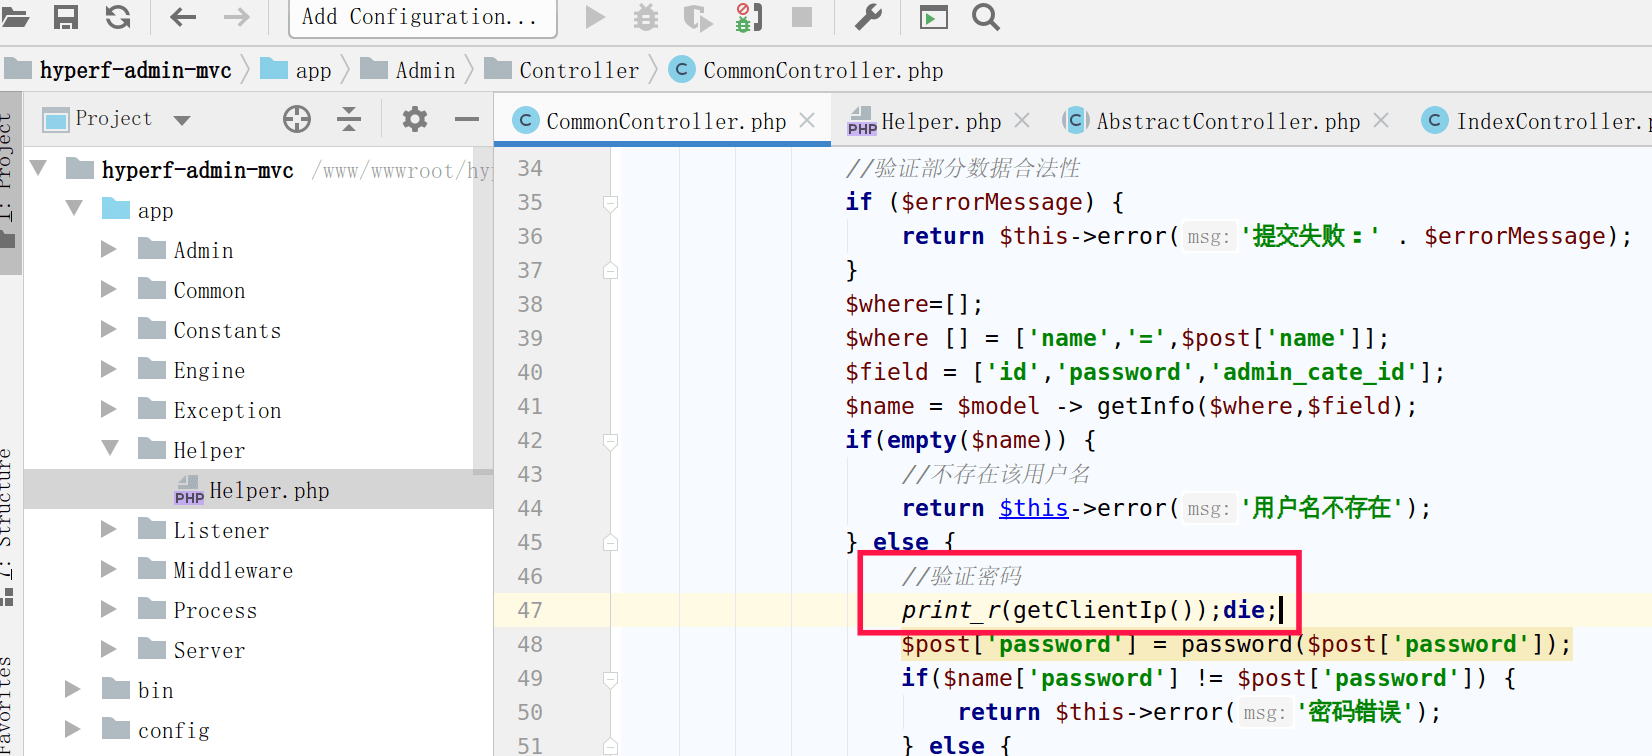
Task: Switch to IndexController tab
Action: [1535, 121]
